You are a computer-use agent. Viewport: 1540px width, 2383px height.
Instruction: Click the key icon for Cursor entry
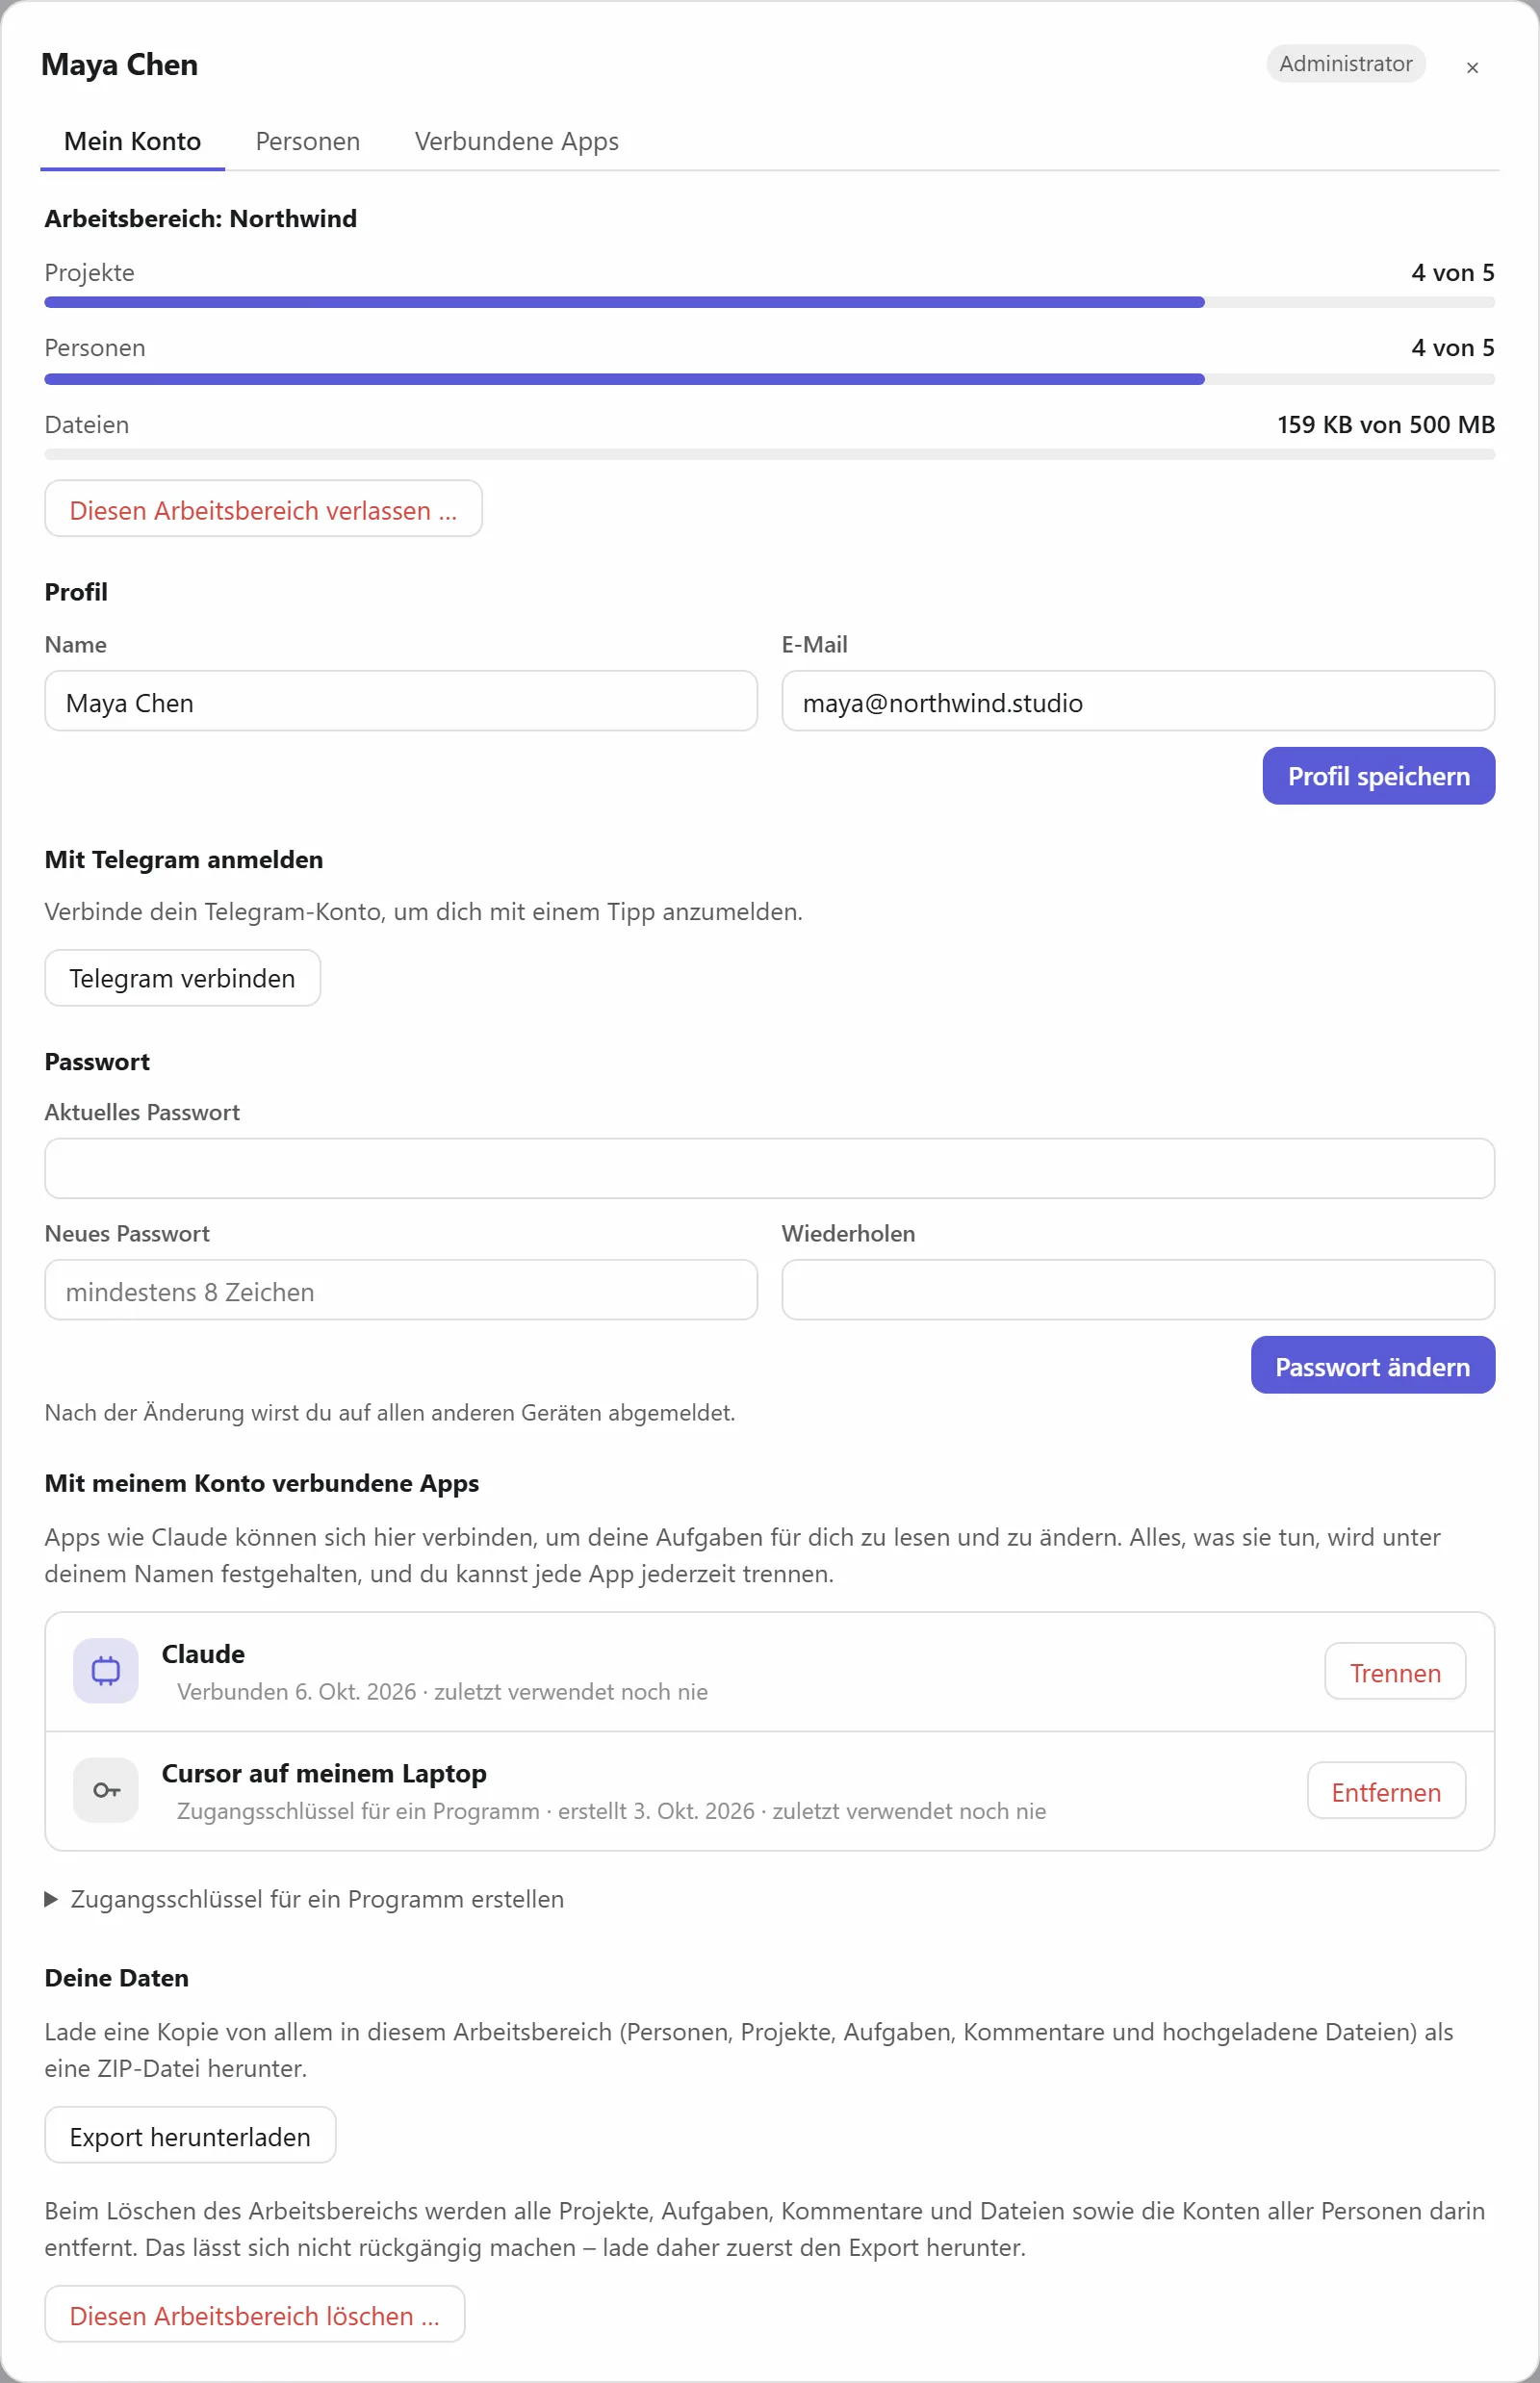(106, 1790)
